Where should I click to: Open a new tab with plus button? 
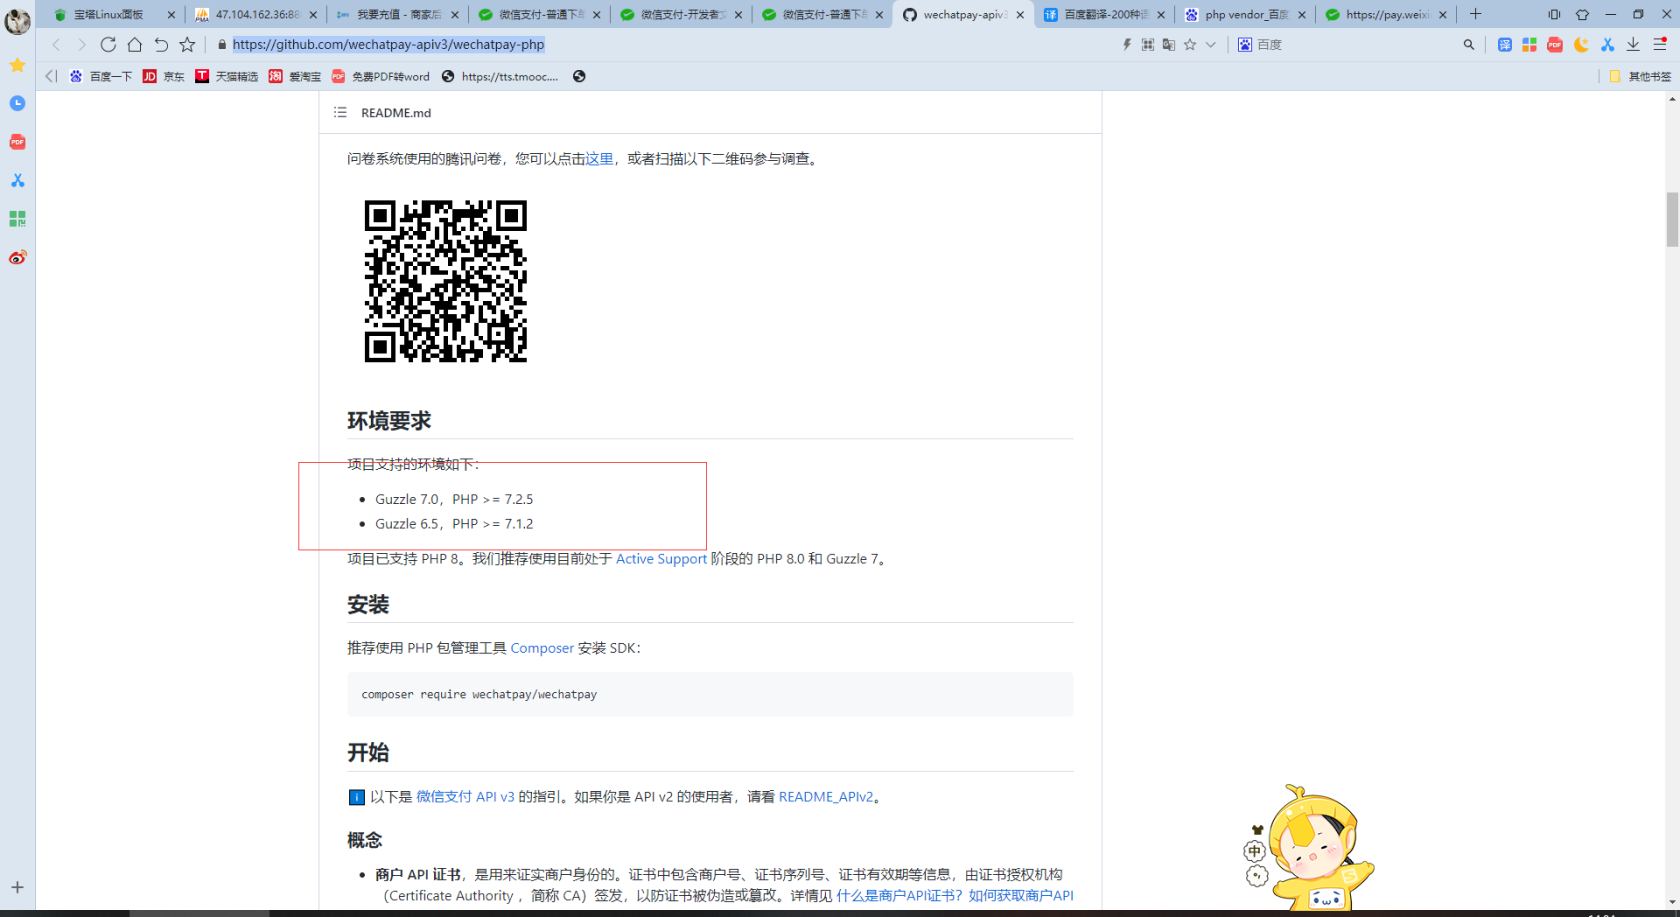click(1475, 14)
